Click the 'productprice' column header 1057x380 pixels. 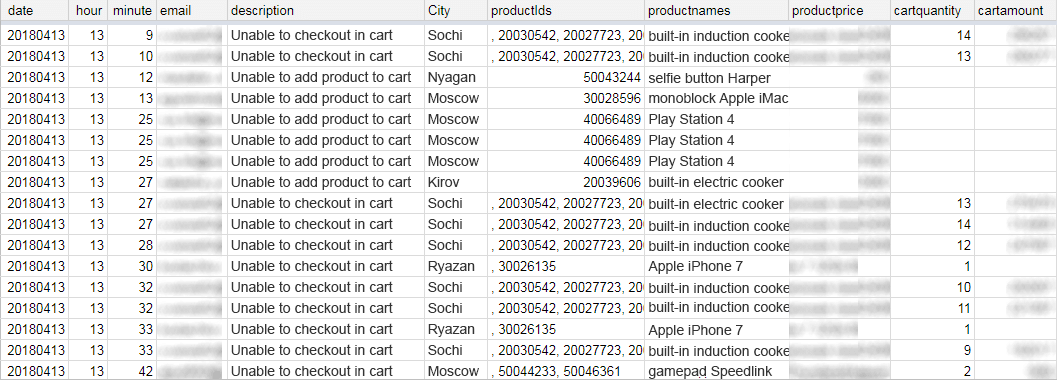(839, 11)
